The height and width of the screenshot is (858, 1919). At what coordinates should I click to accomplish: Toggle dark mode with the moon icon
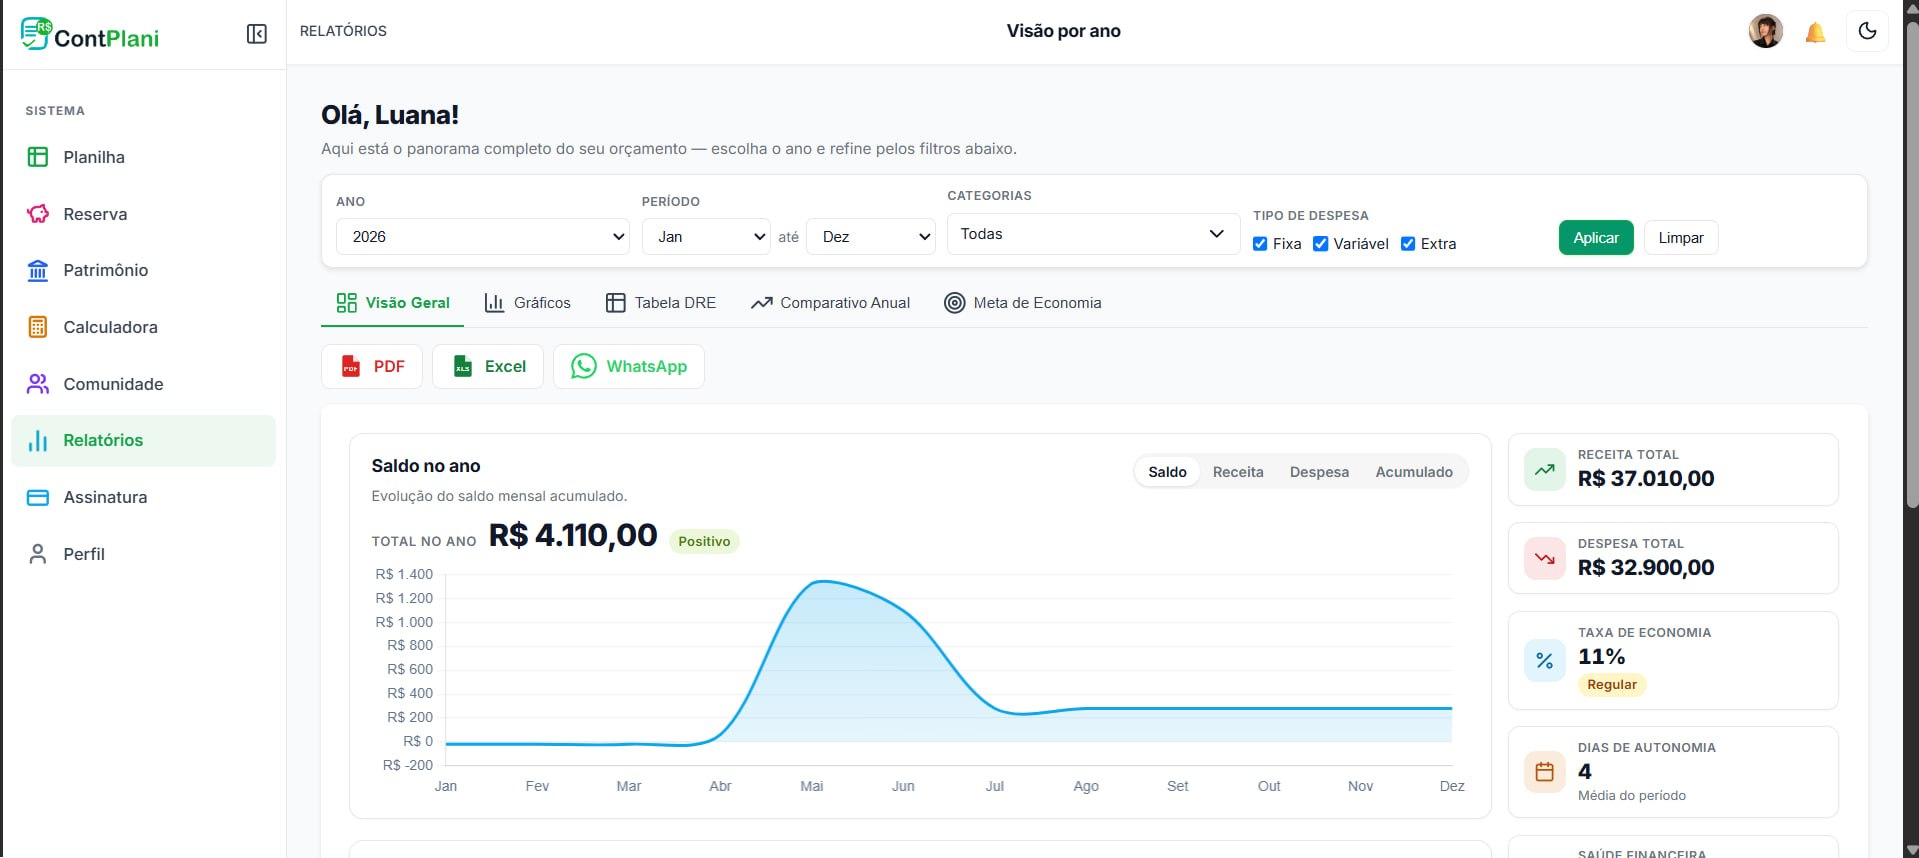coord(1867,31)
